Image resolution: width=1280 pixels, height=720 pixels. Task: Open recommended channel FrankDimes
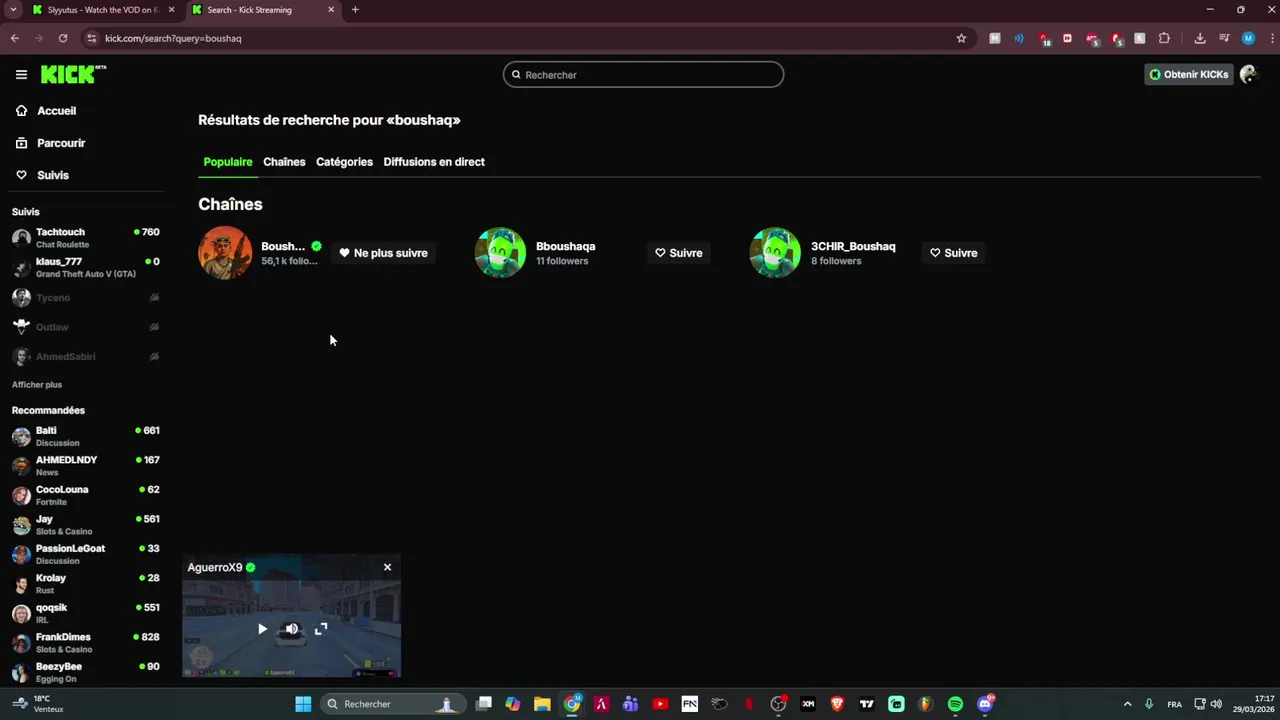(85, 643)
